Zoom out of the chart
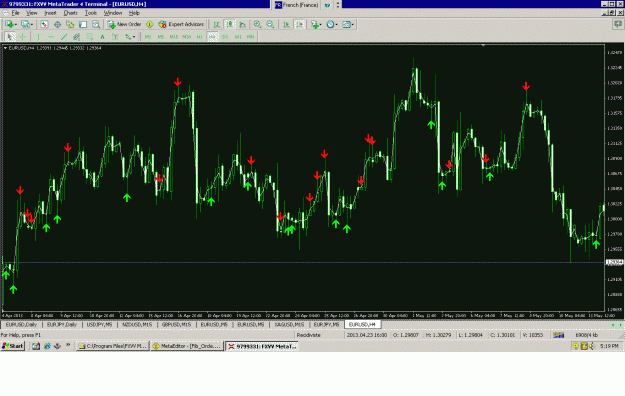 tap(270, 24)
